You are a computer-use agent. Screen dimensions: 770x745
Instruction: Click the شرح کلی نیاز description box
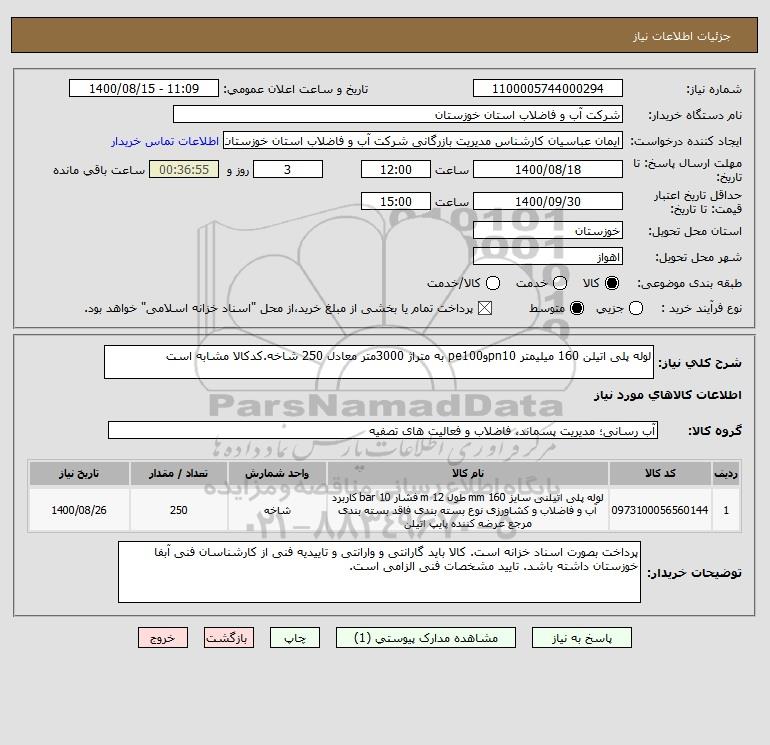tap(379, 362)
